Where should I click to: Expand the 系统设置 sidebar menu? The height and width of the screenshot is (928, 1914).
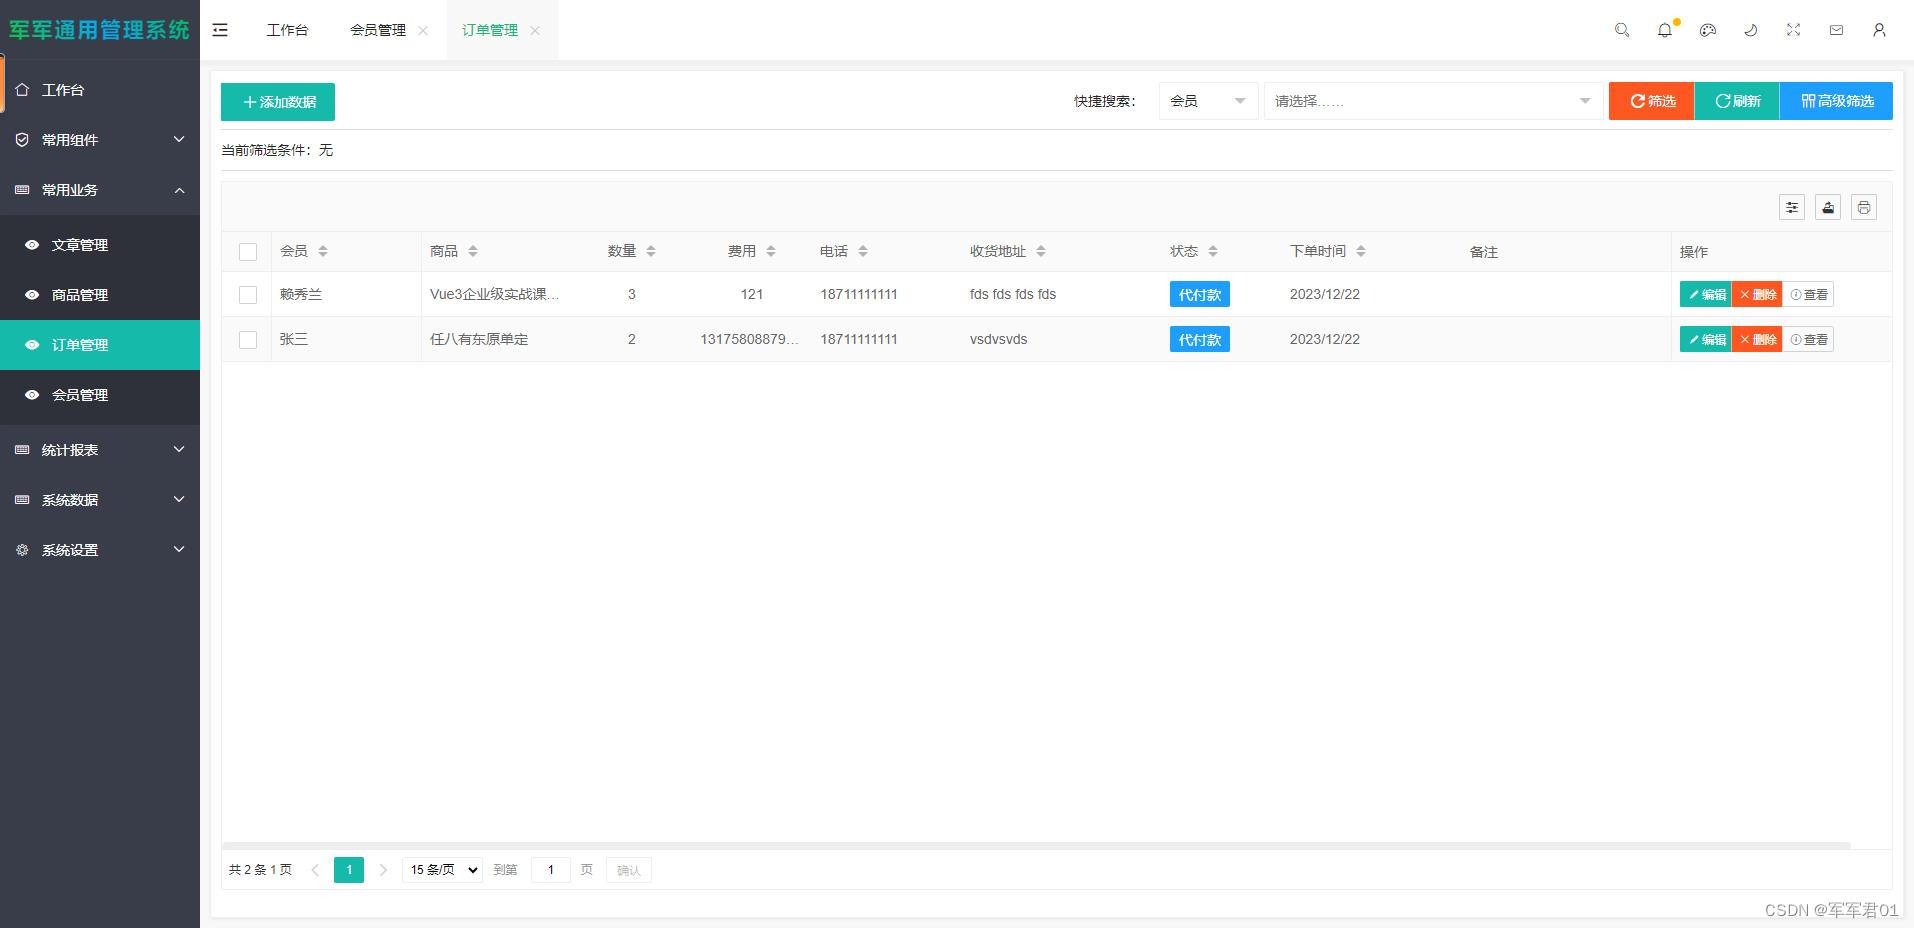(x=100, y=550)
